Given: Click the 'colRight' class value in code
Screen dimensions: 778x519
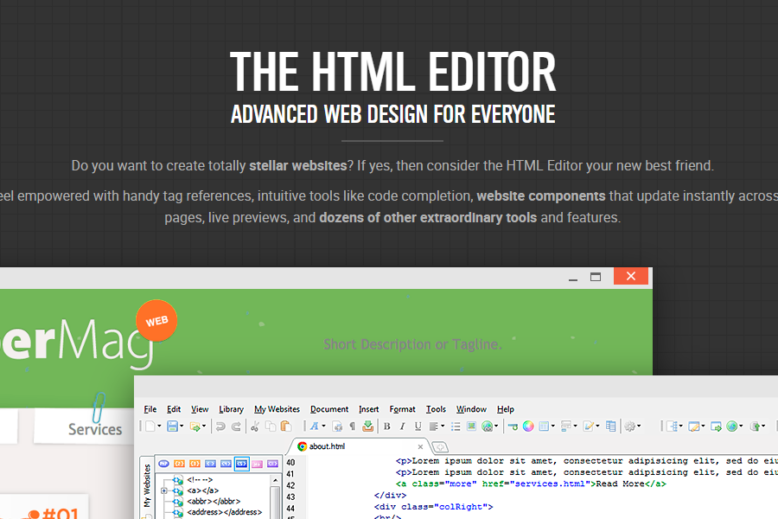Looking at the screenshot, I should (x=461, y=507).
